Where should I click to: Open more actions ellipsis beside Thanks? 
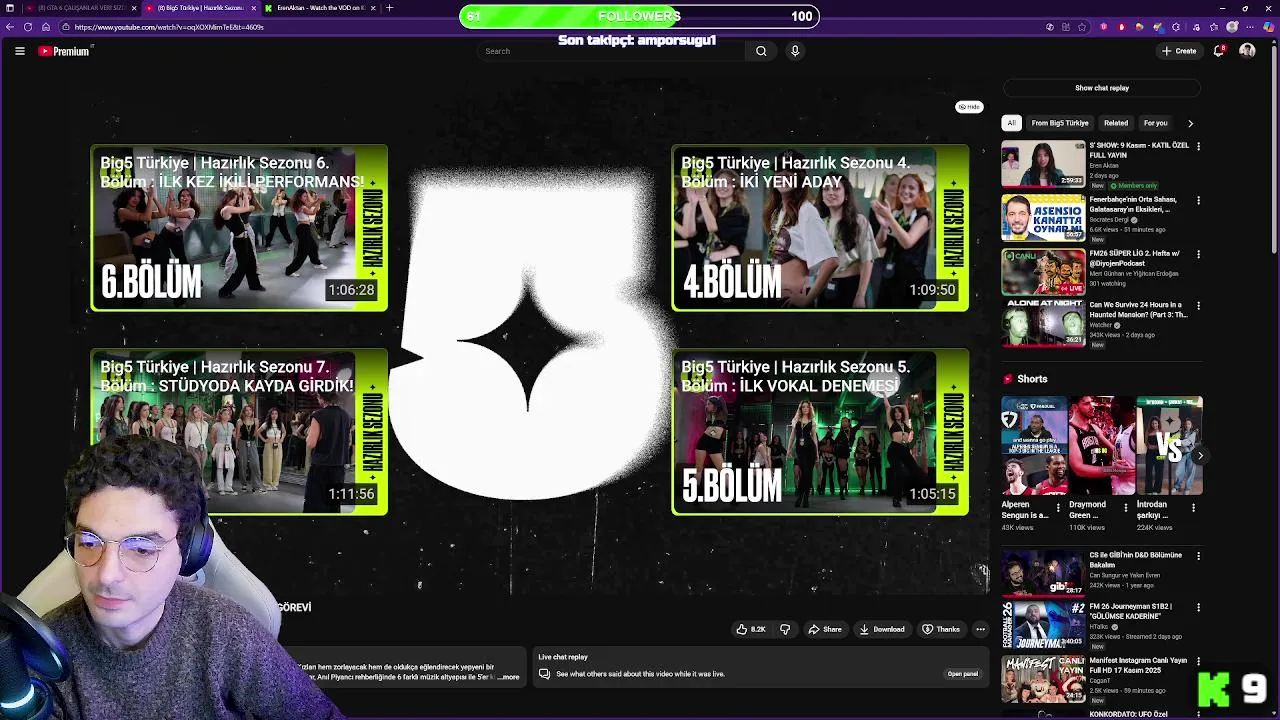pos(980,629)
